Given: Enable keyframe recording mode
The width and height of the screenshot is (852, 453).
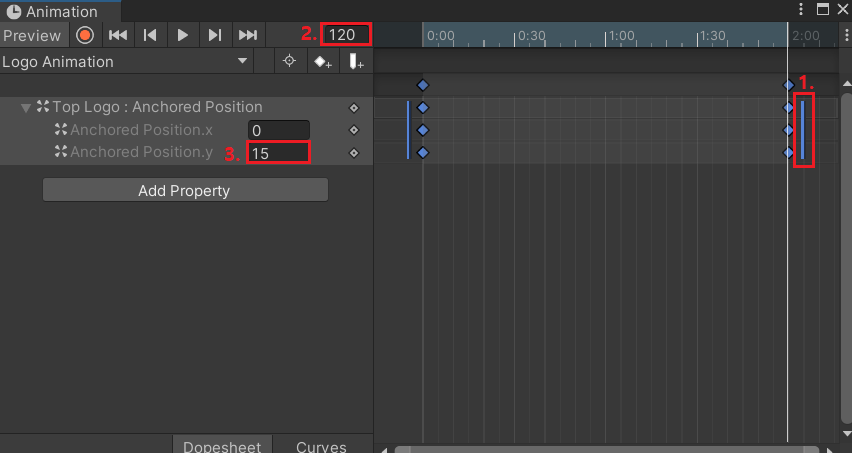Looking at the screenshot, I should tap(85, 35).
